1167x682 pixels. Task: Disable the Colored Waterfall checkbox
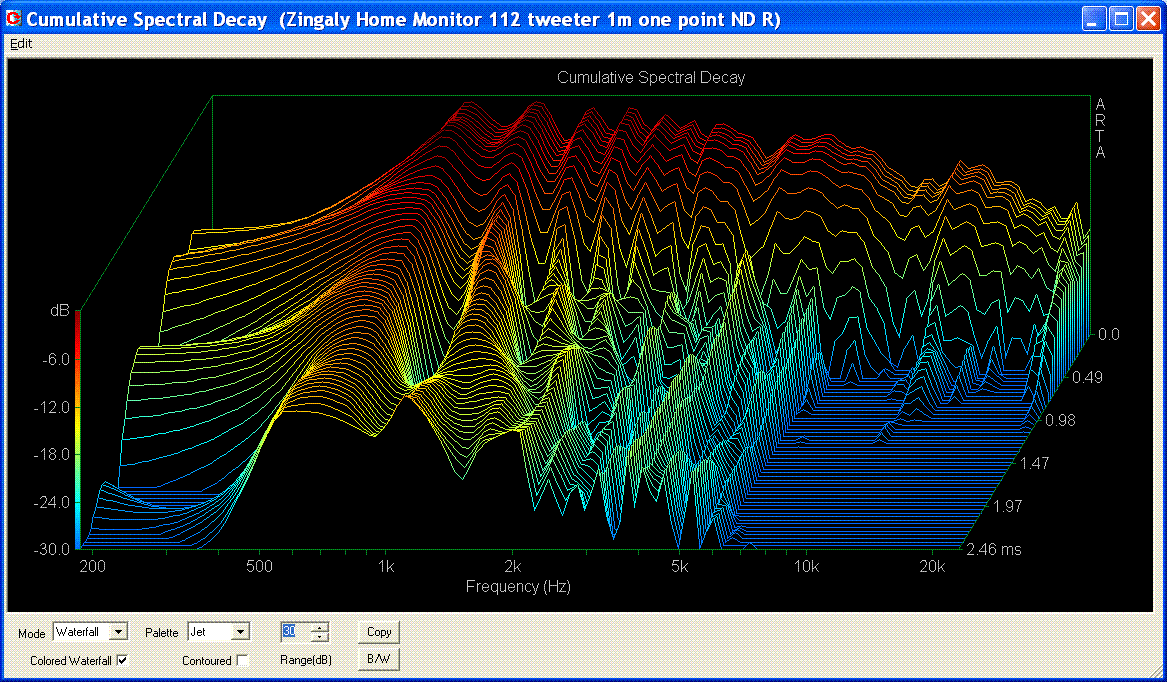tap(122, 660)
